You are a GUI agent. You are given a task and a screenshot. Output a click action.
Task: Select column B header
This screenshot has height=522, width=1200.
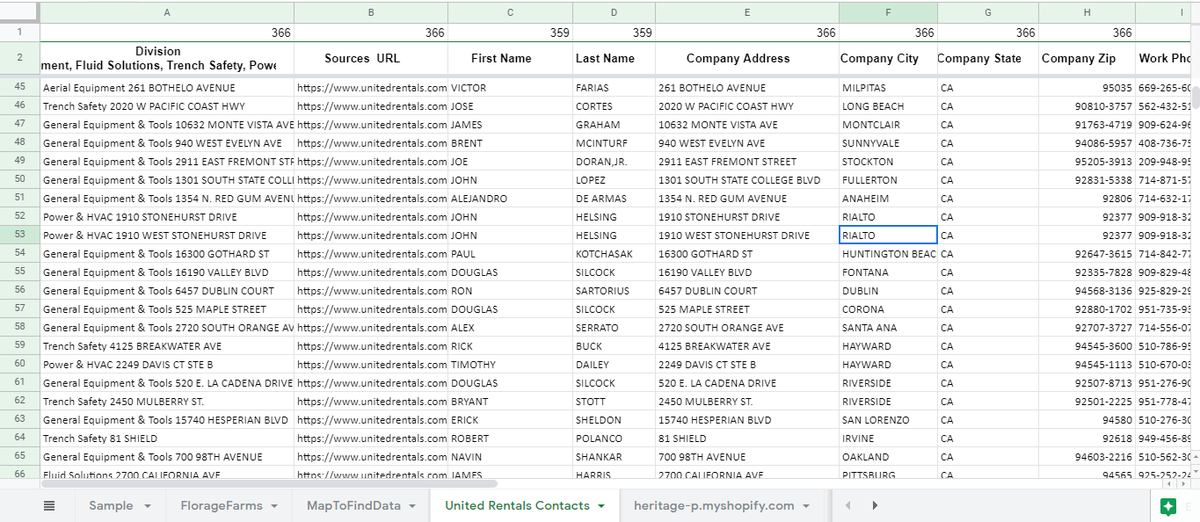(x=371, y=11)
